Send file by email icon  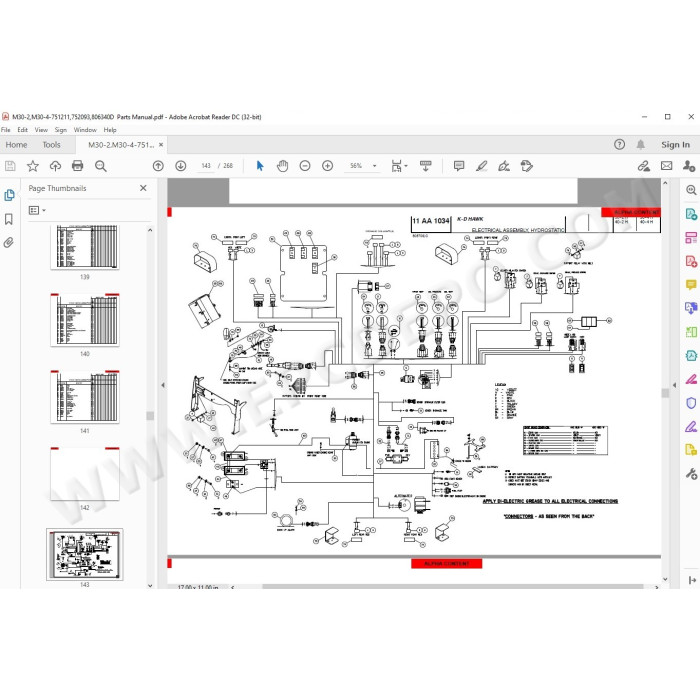coord(667,166)
